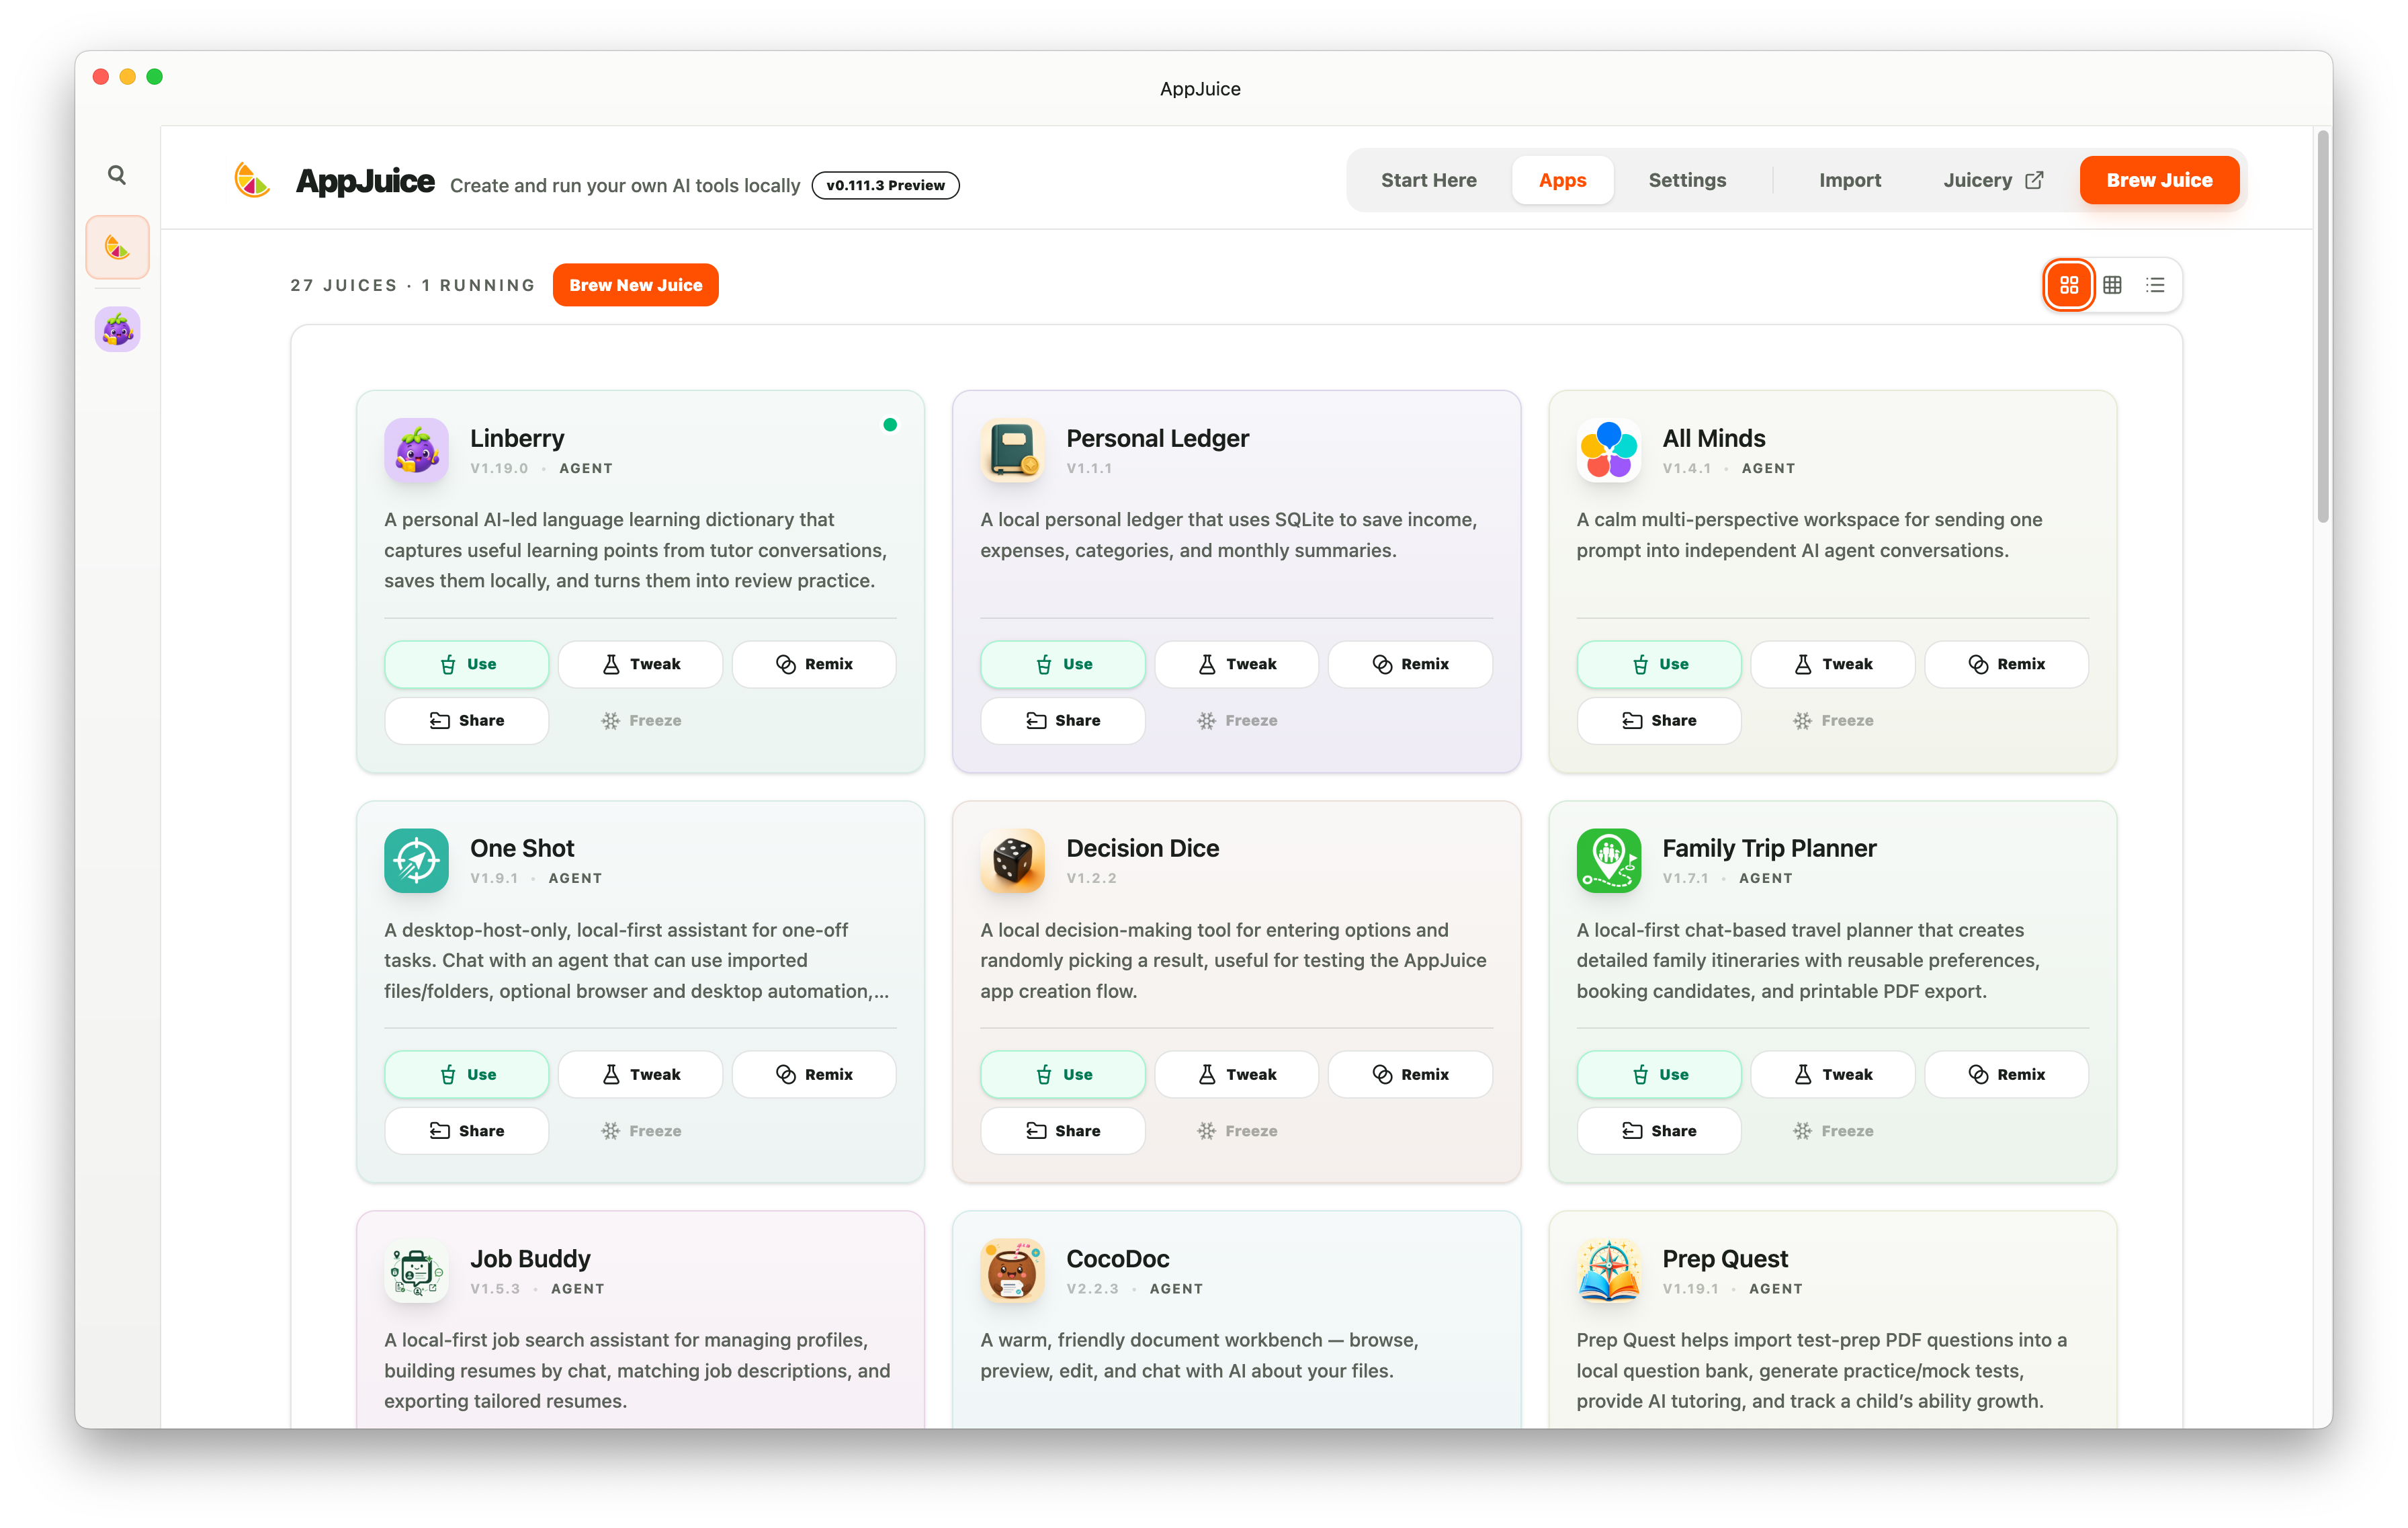This screenshot has width=2408, height=1528.
Task: Click the Personal Ledger app icon
Action: click(x=1012, y=450)
